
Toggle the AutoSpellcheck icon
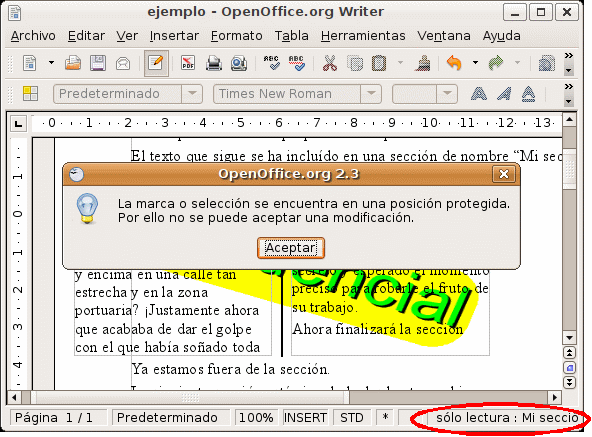click(x=296, y=63)
